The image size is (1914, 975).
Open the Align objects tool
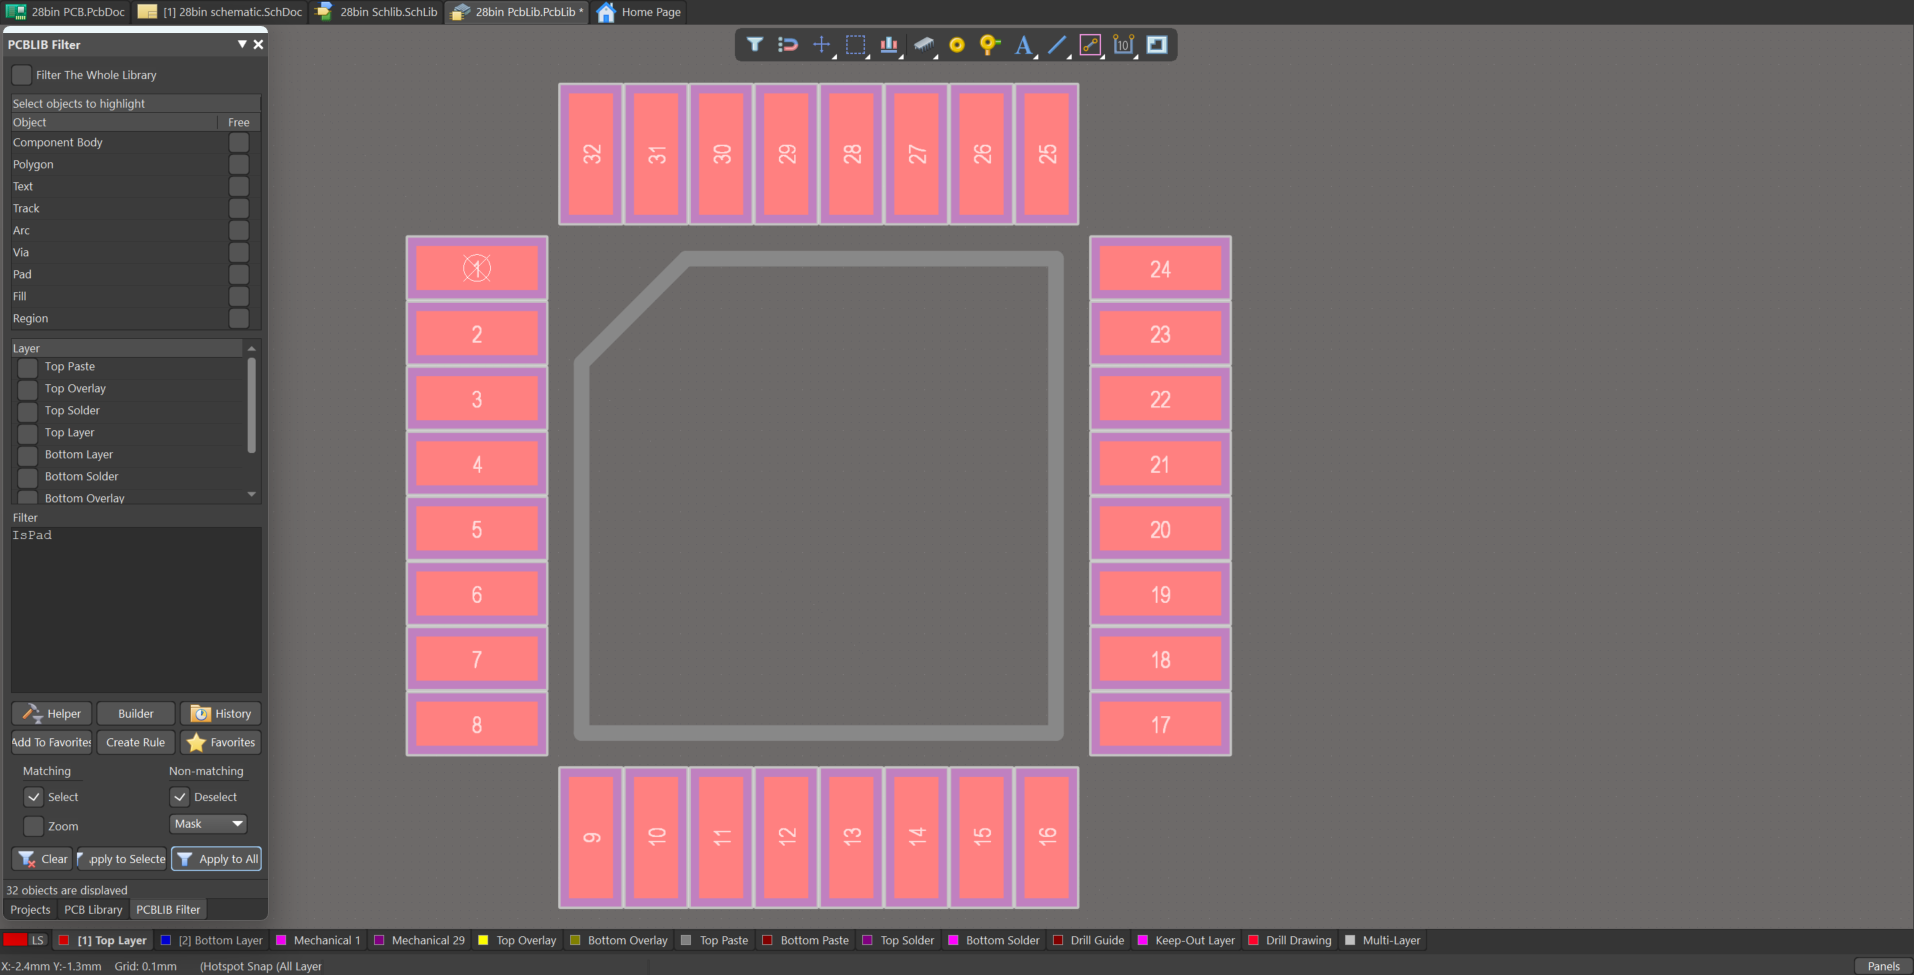(x=888, y=45)
